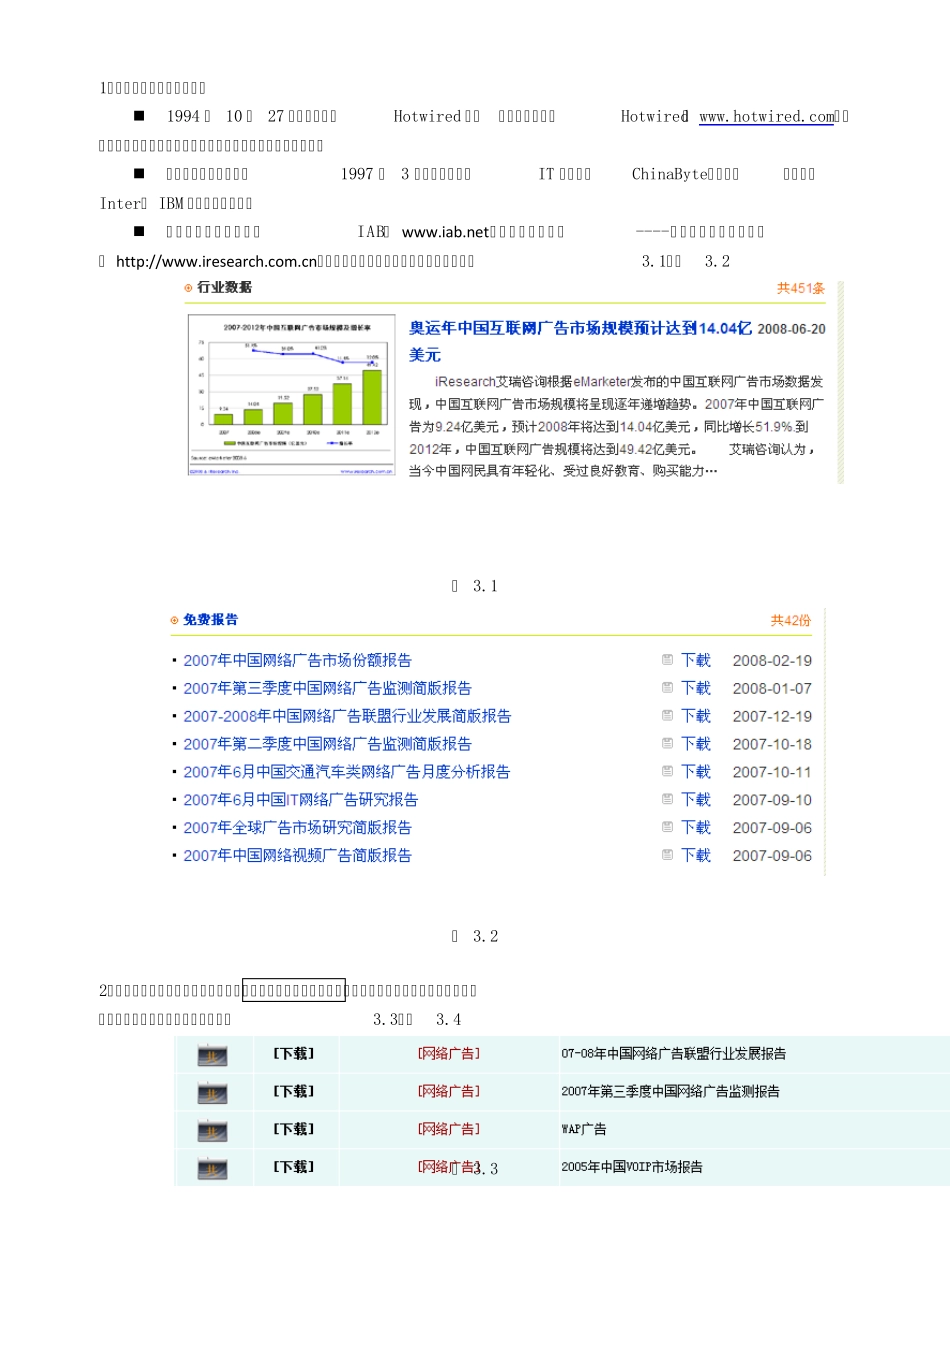Click download icon for 中国网络视频广告简版报告
Screen dimensions: 950x1346
pyautogui.click(x=667, y=856)
